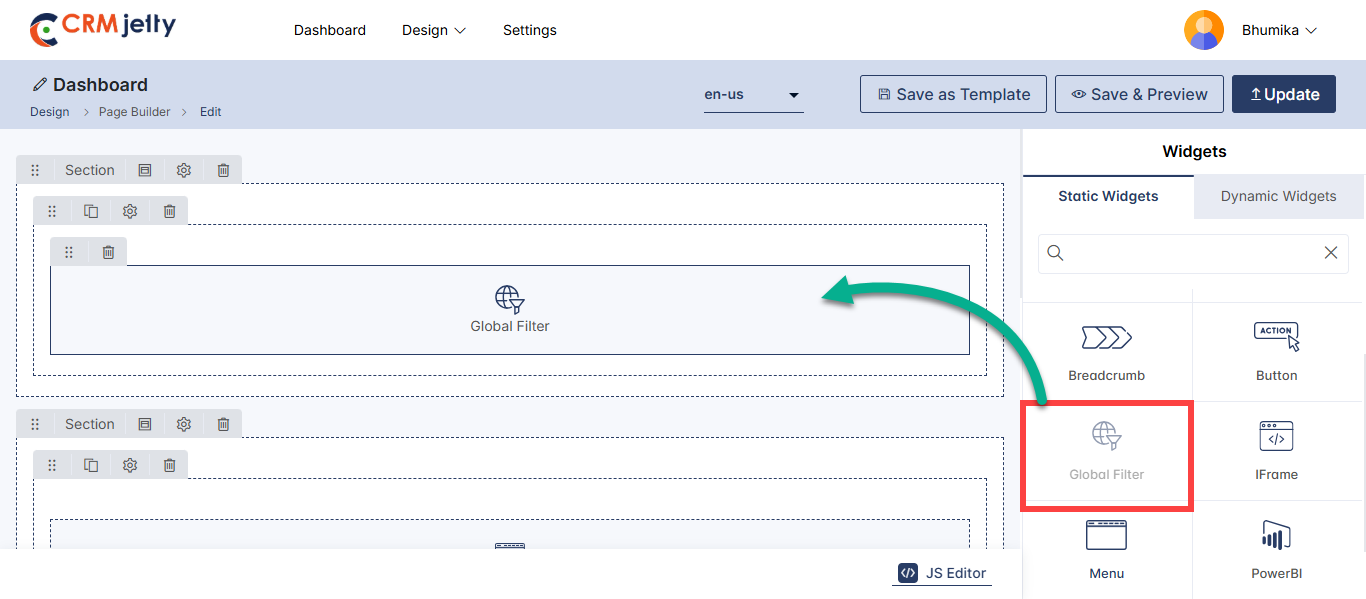Open the JS Editor link

[942, 573]
